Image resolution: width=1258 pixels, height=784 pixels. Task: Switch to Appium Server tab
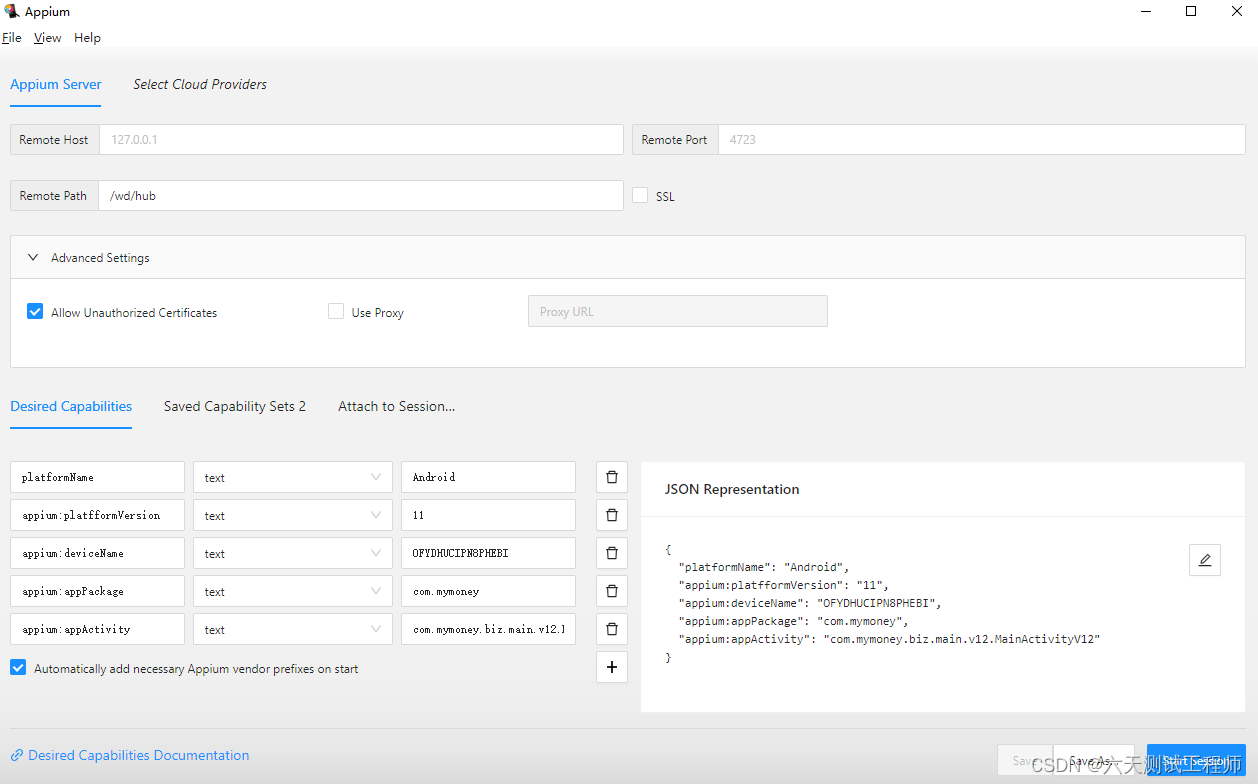(x=56, y=85)
